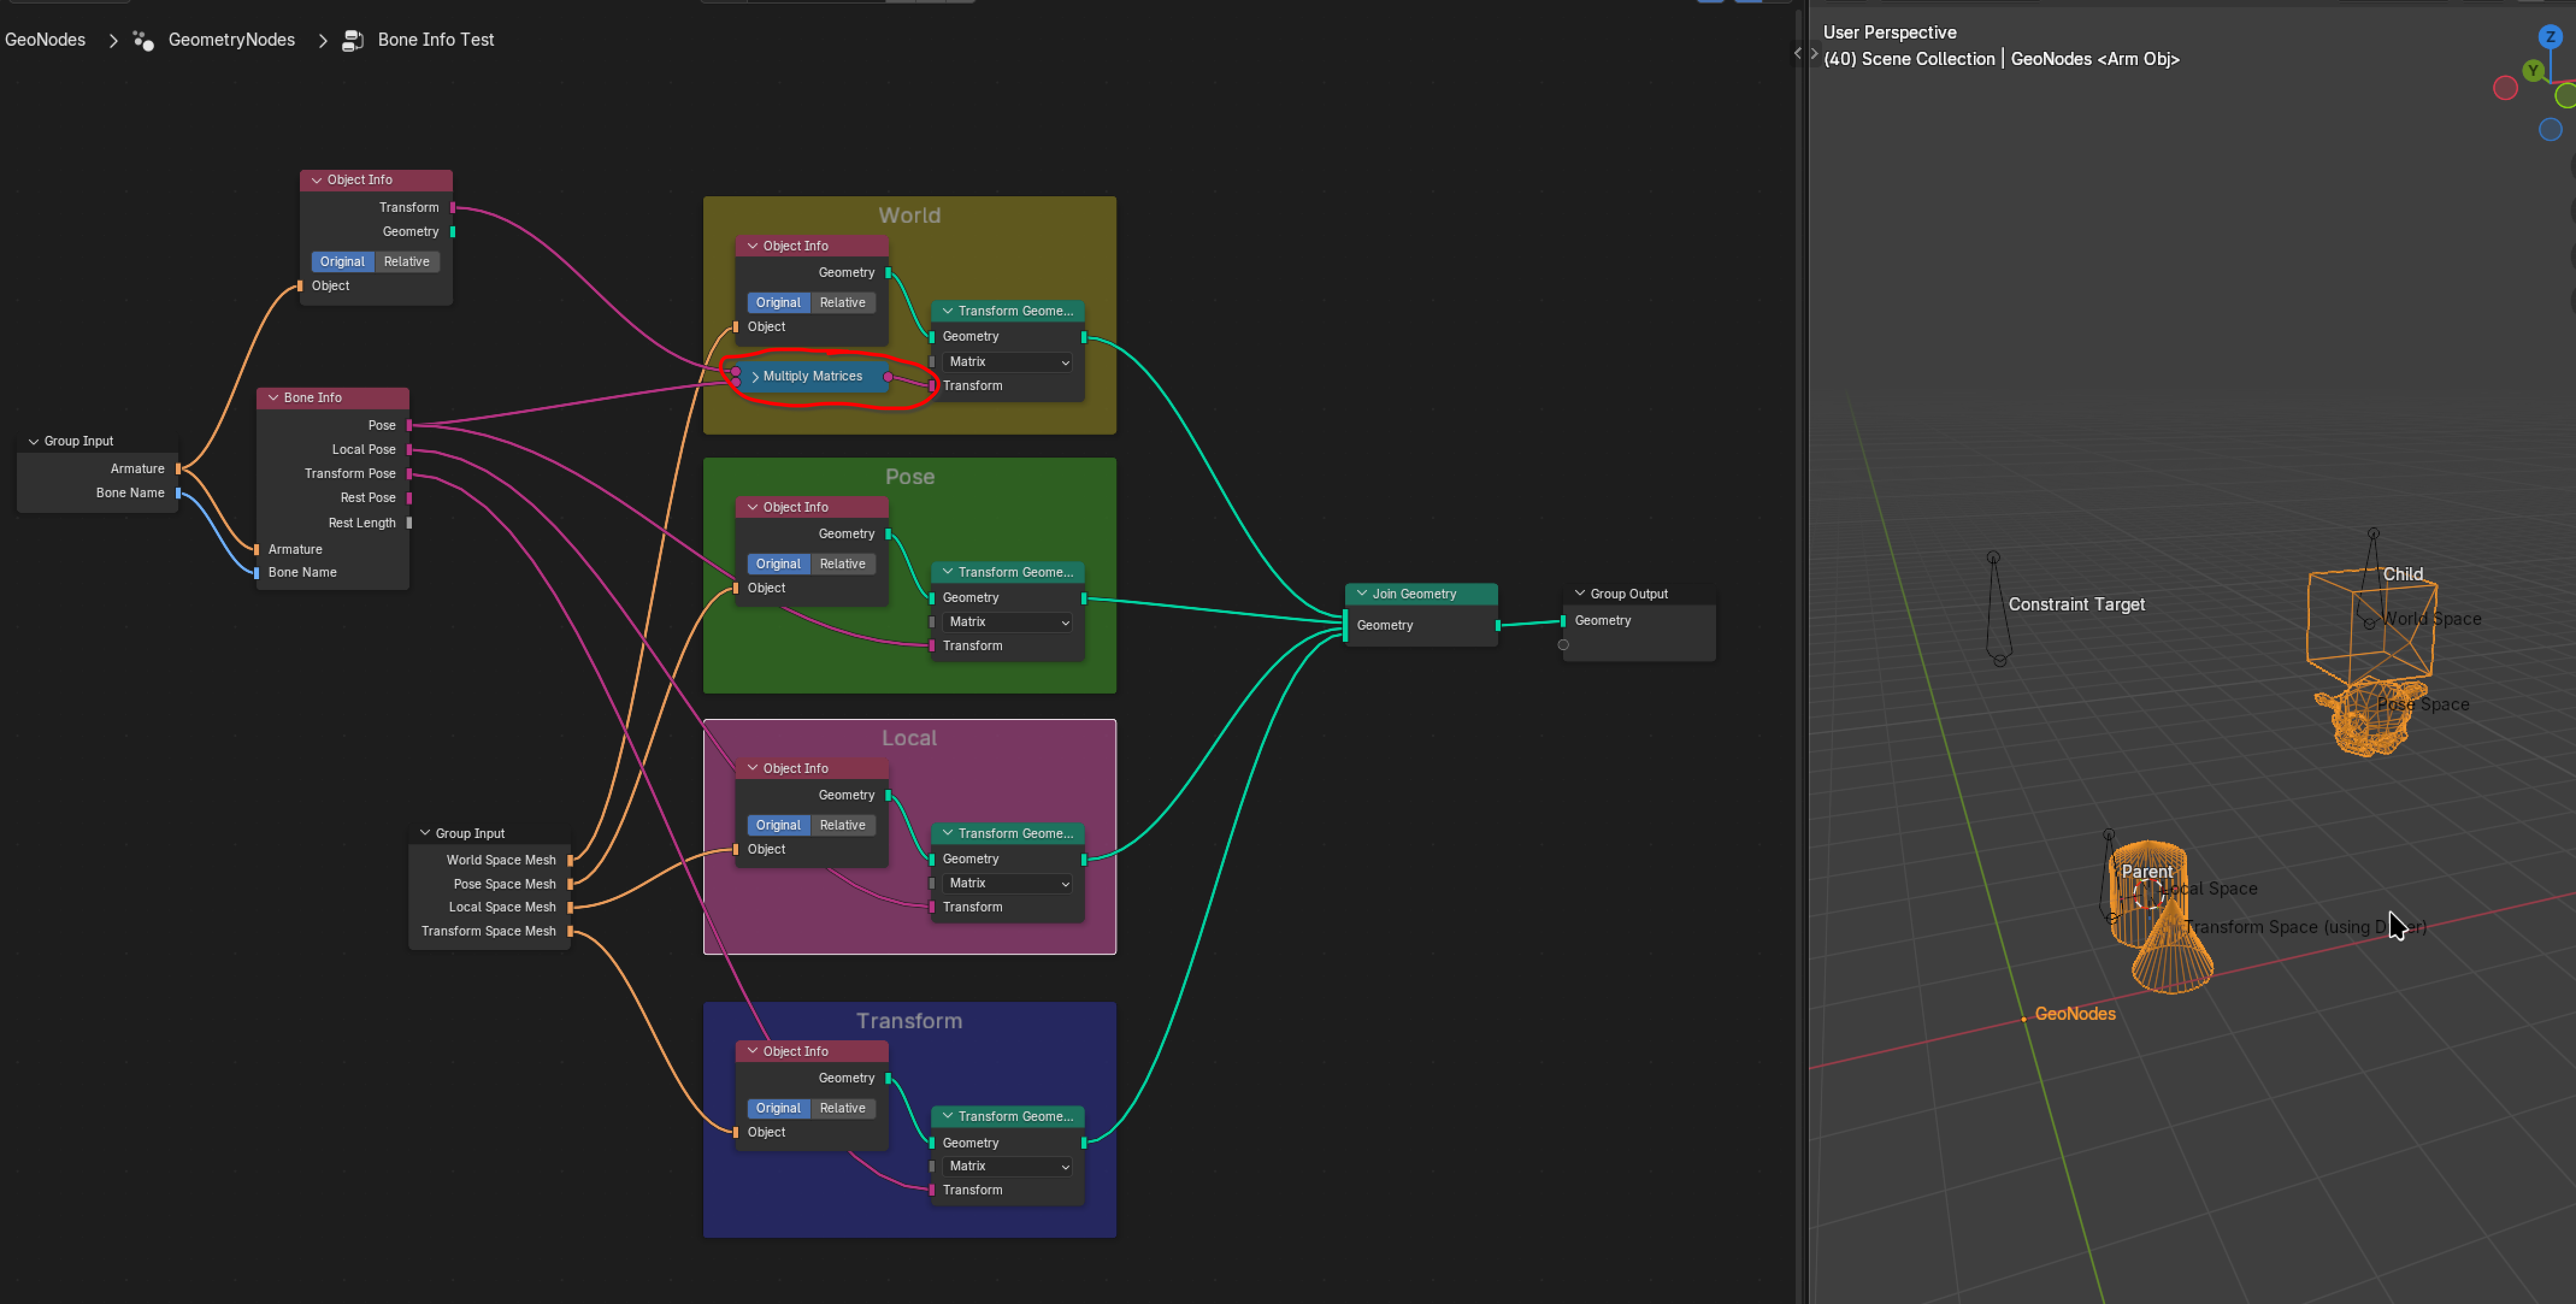Image resolution: width=2576 pixels, height=1304 pixels.
Task: Click Bone Info Test in the breadcrumb
Action: (x=436, y=40)
